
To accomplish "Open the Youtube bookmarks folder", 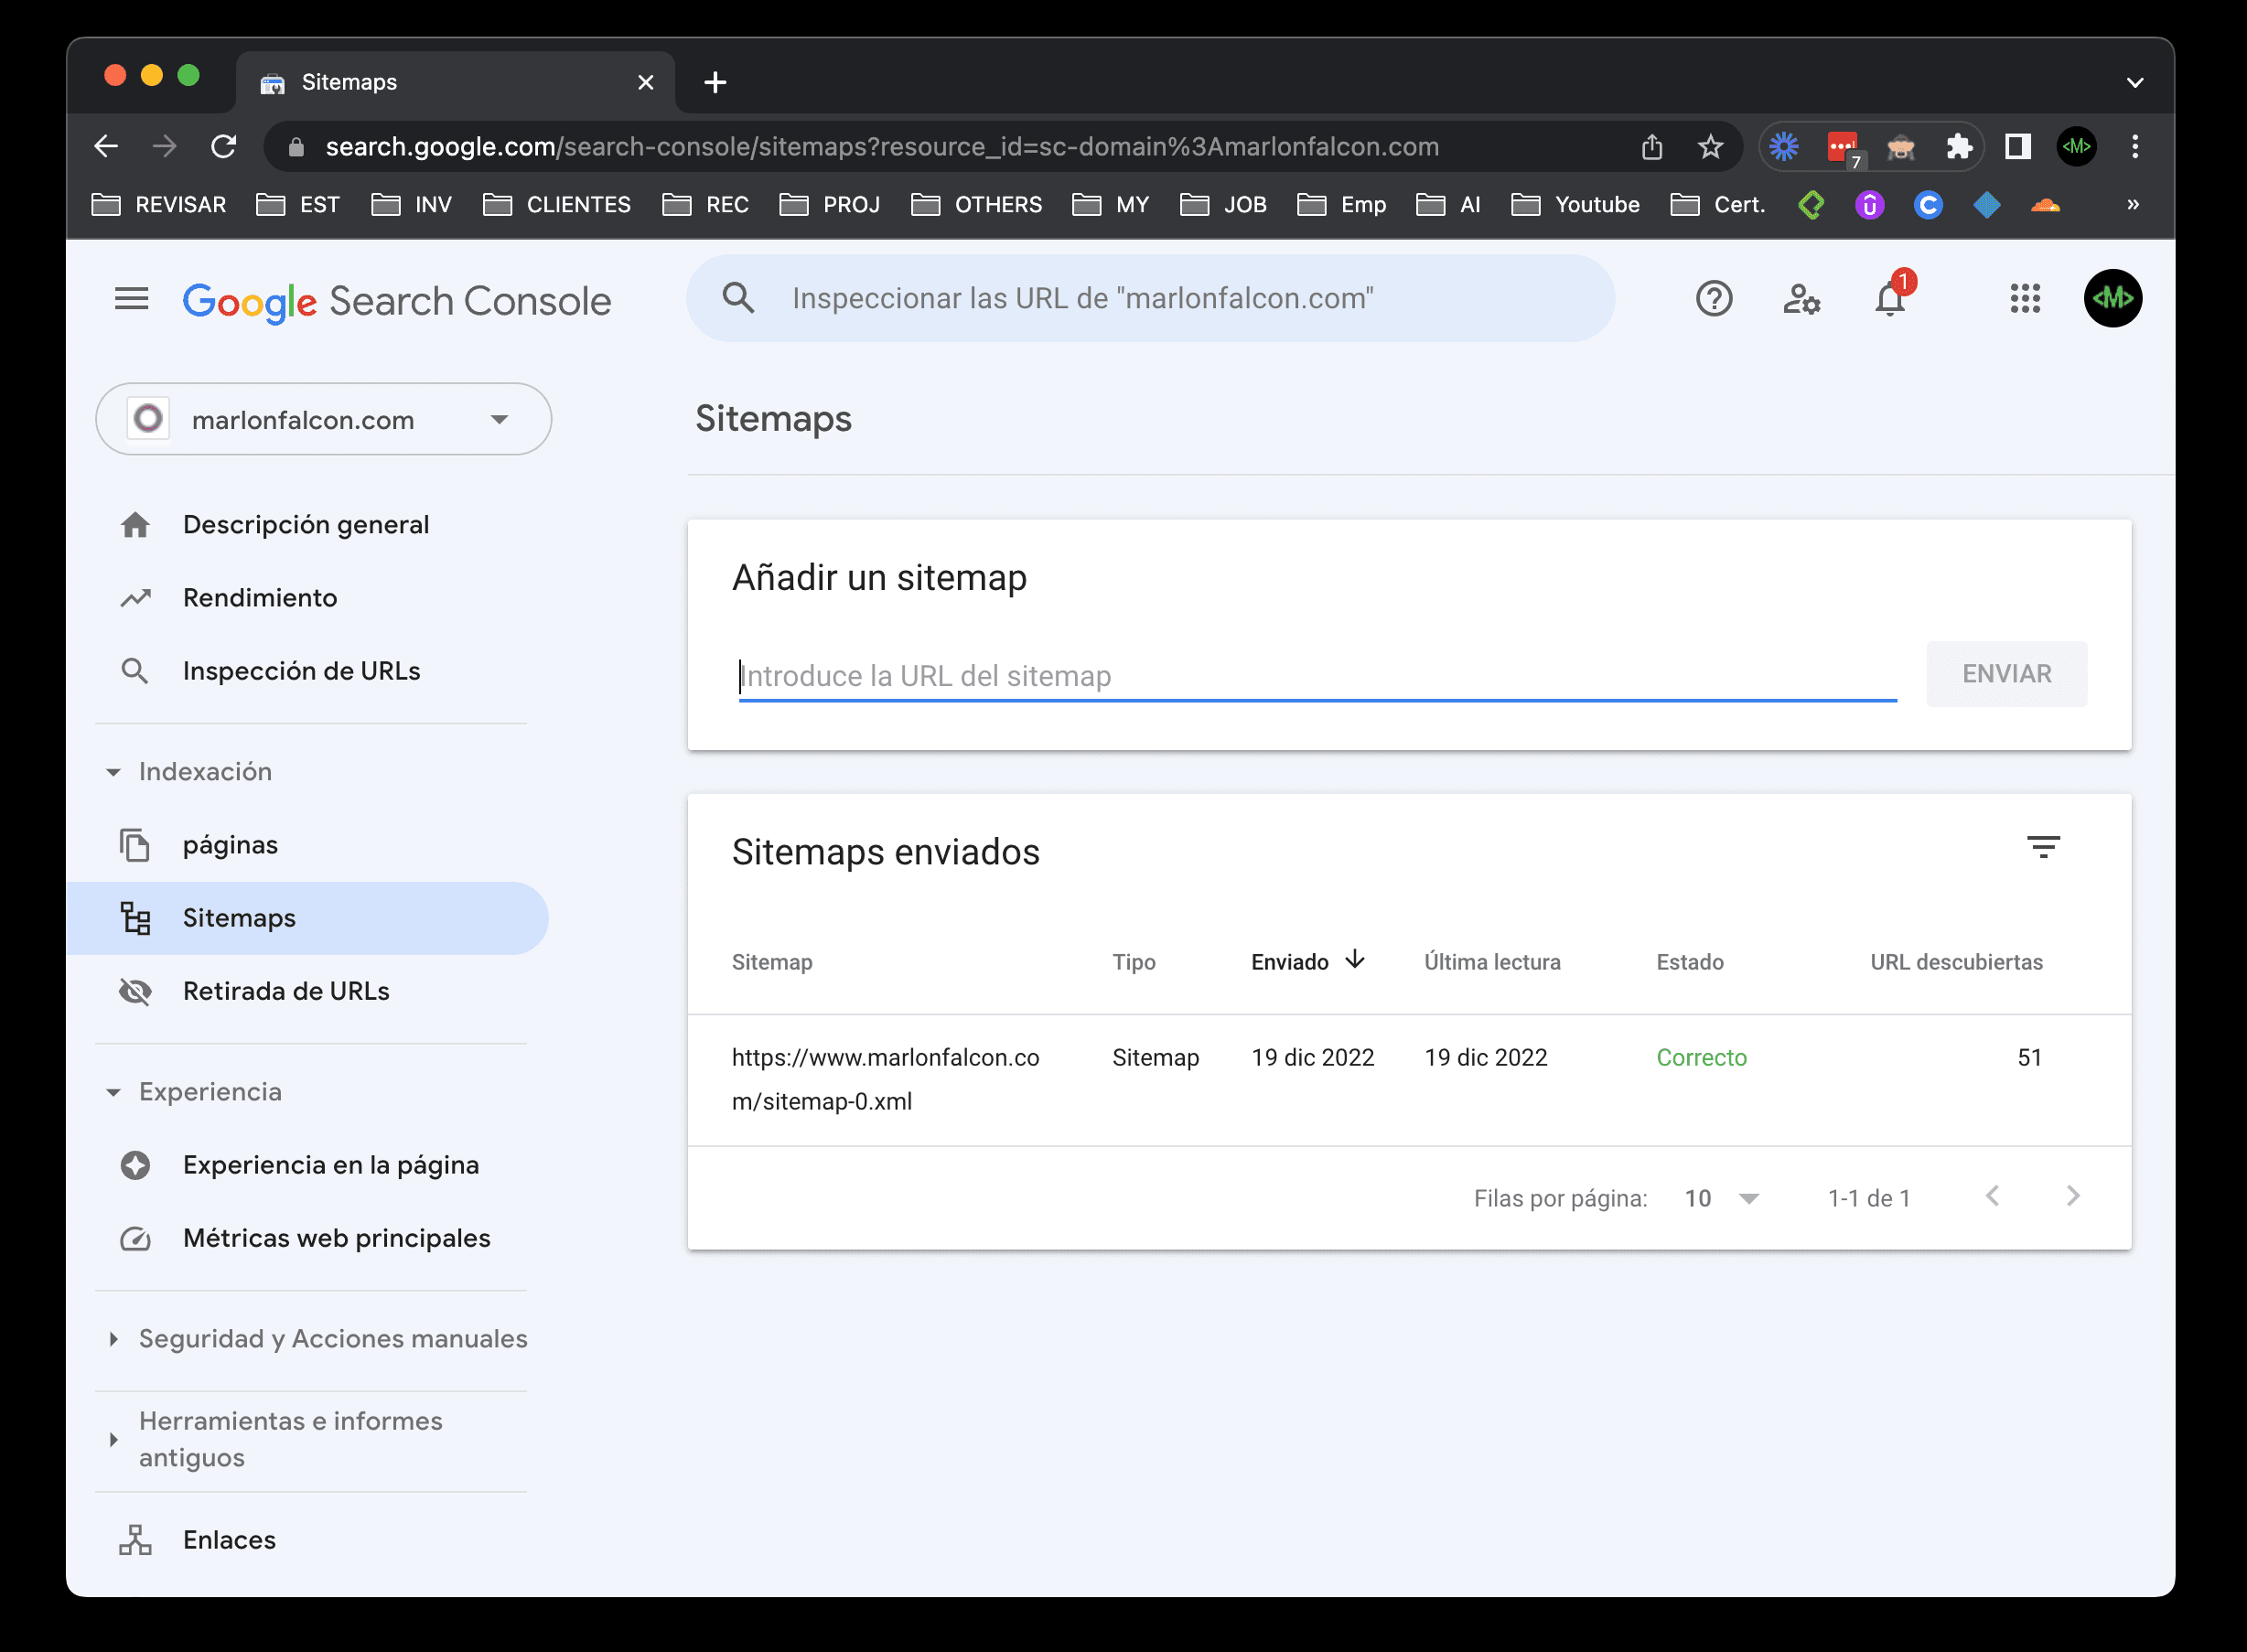I will coord(1576,205).
